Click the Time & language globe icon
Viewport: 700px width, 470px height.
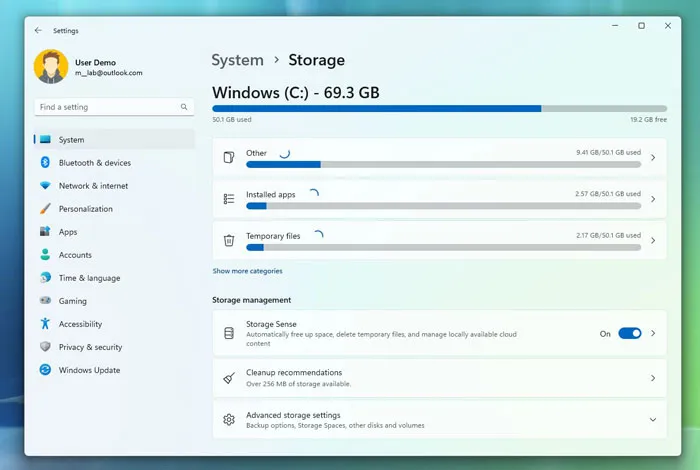[x=45, y=278]
